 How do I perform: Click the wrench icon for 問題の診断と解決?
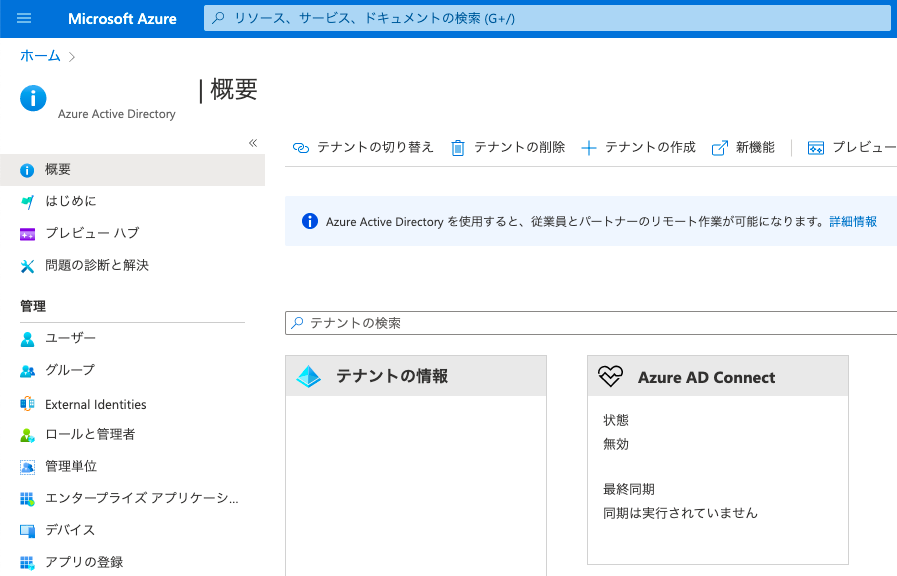[27, 266]
